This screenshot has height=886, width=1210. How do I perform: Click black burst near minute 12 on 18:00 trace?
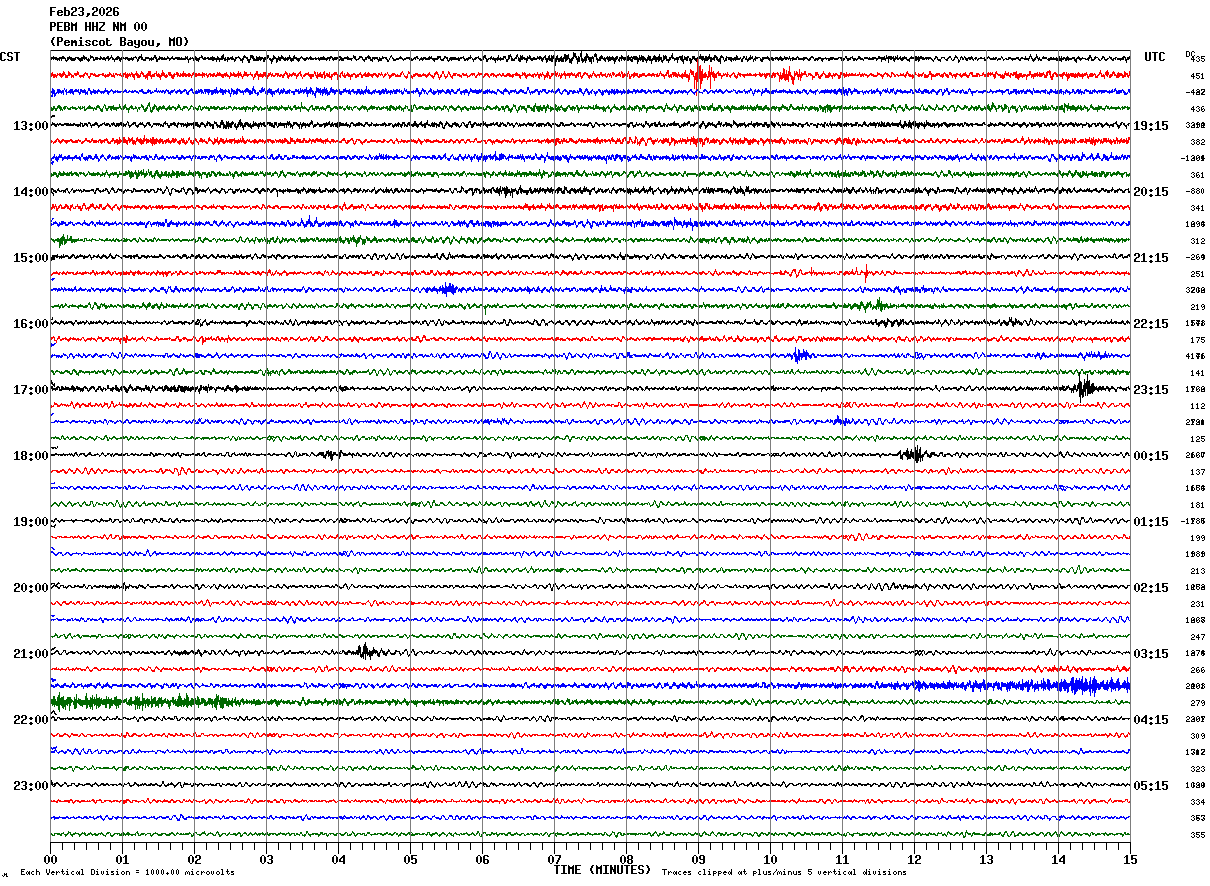[914, 454]
